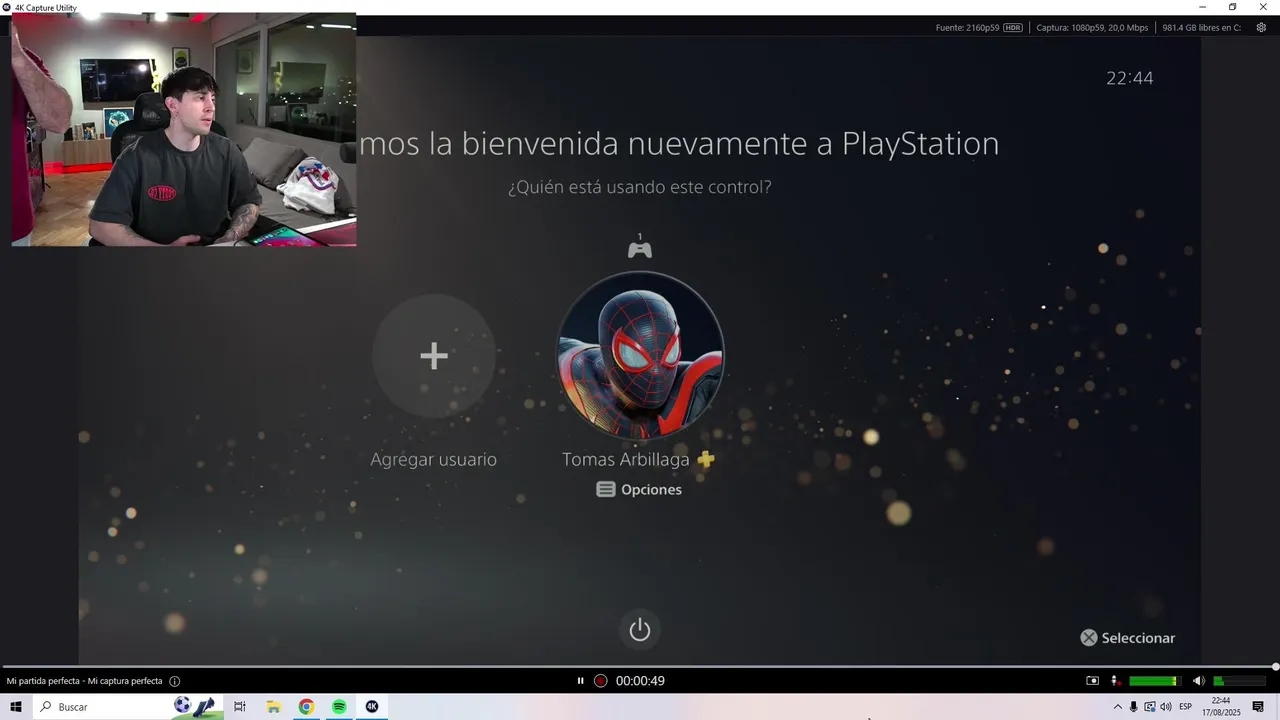Open Task View on the taskbar
1280x720 pixels.
[x=240, y=707]
